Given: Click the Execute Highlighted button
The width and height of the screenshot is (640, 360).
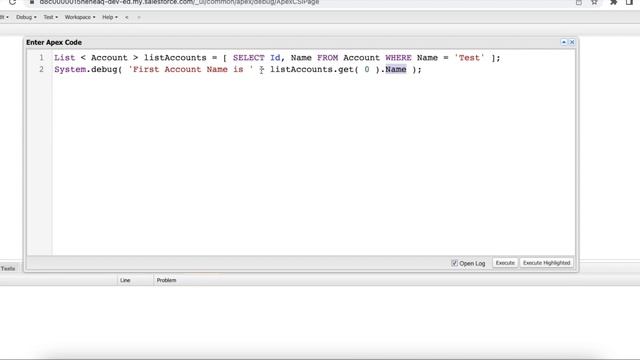Looking at the screenshot, I should pyautogui.click(x=547, y=263).
